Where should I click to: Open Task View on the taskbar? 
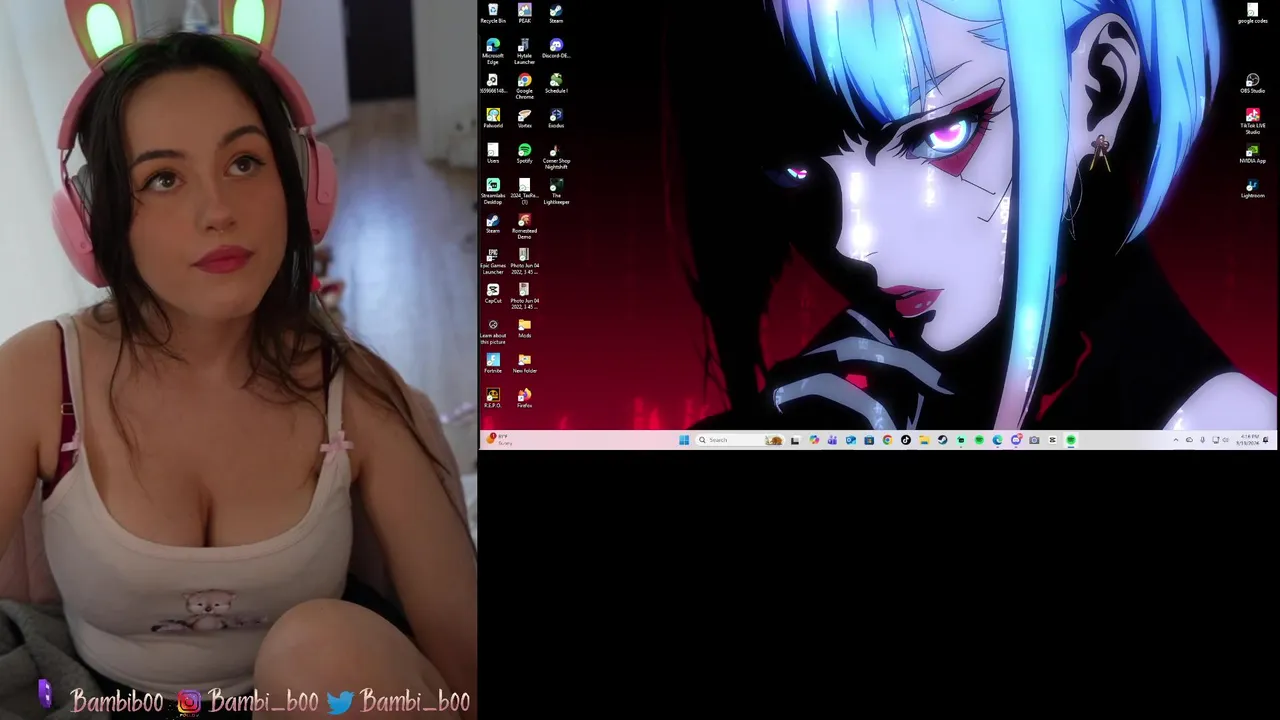click(795, 440)
